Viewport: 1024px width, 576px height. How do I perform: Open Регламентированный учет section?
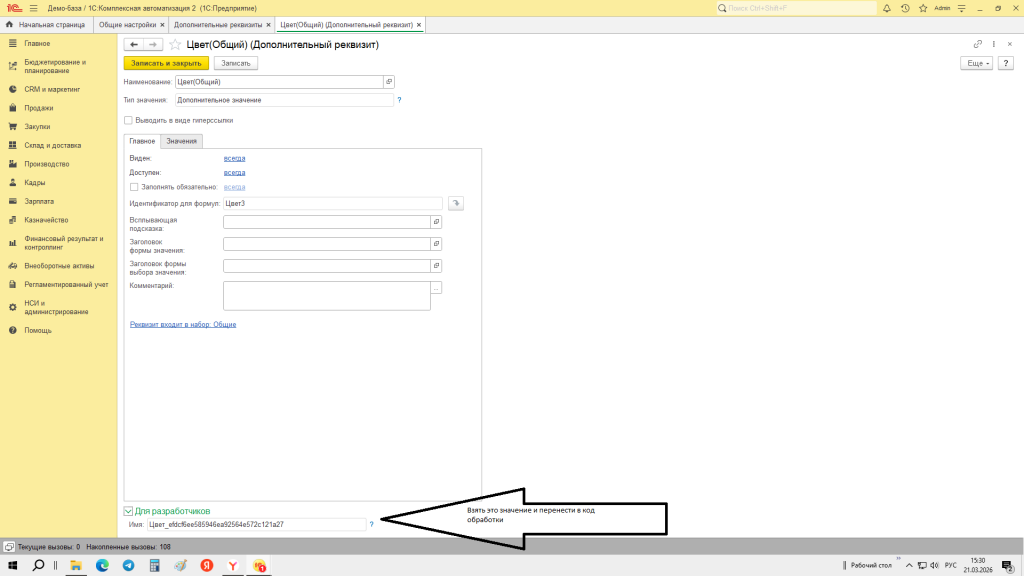coord(66,285)
